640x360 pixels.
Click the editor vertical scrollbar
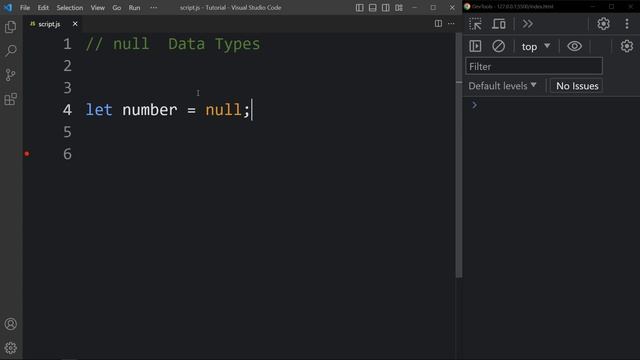(459, 155)
